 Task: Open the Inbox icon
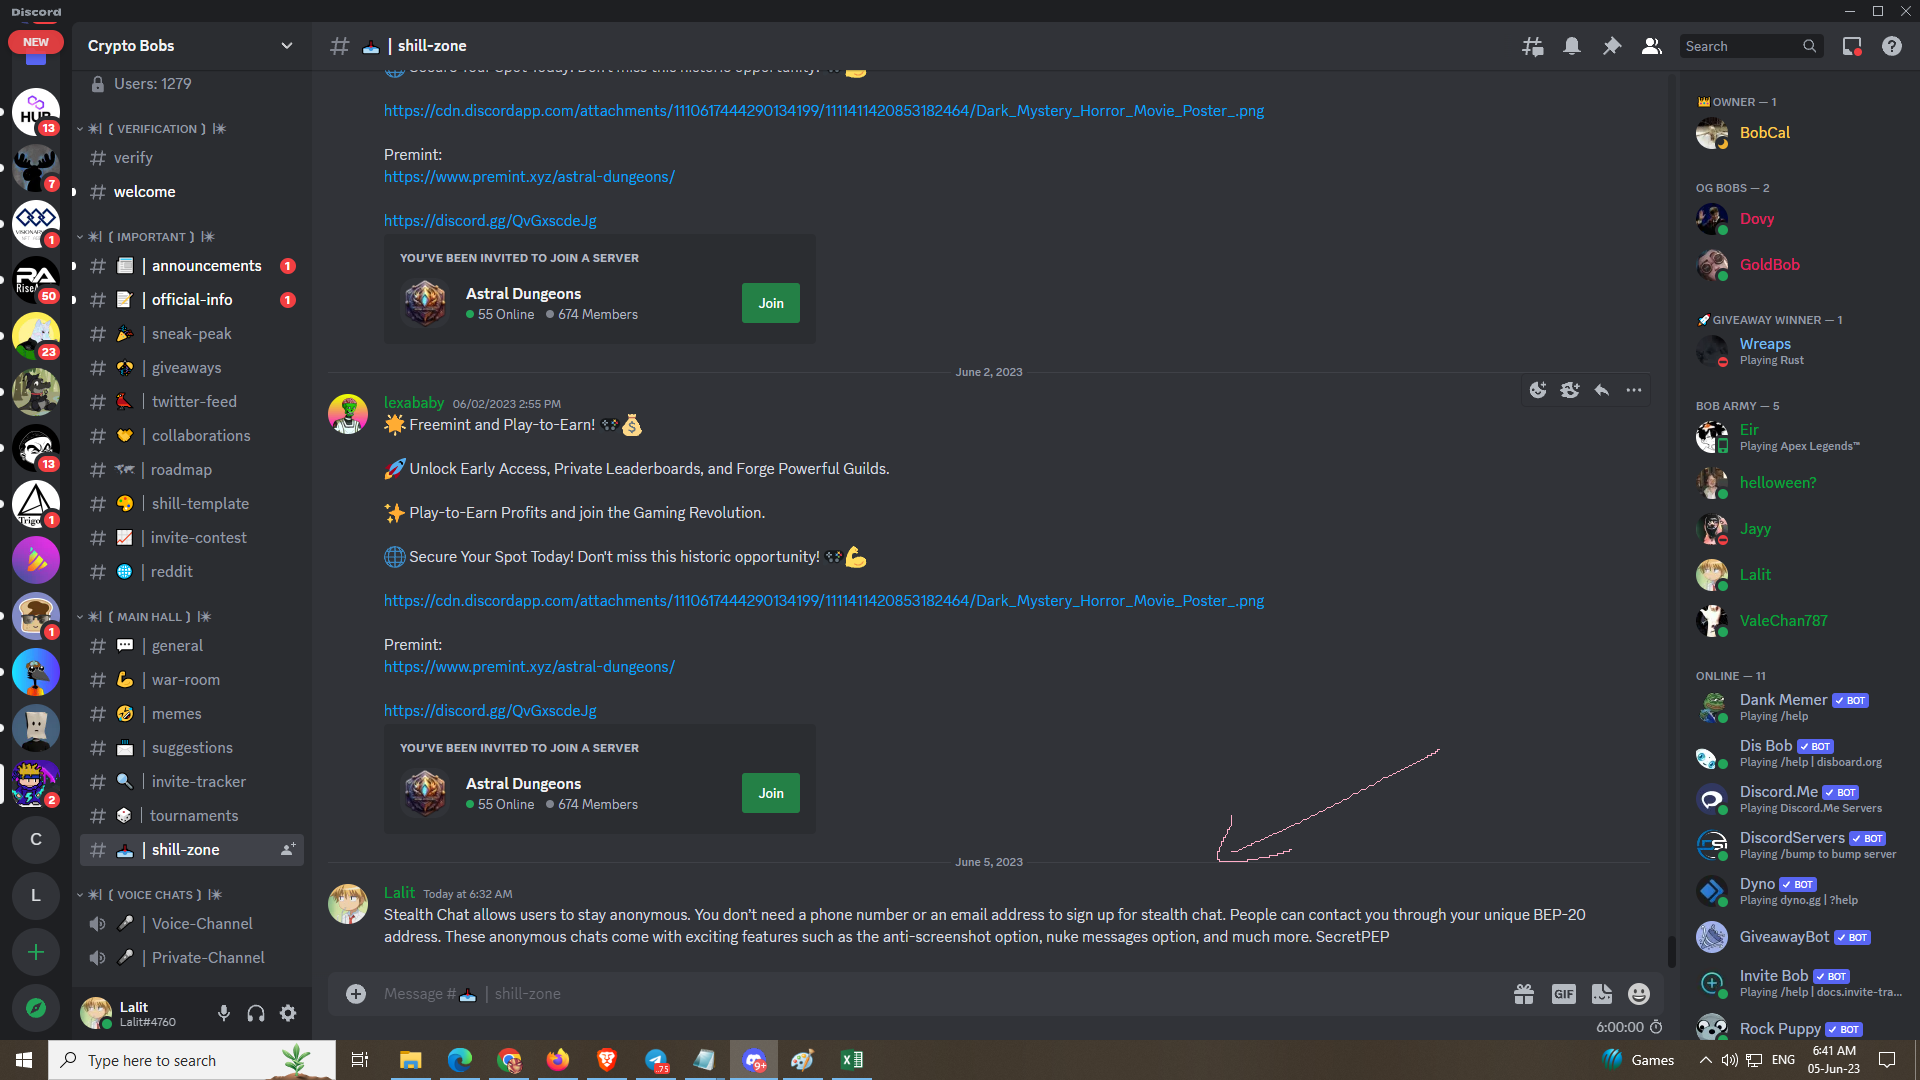point(1852,46)
